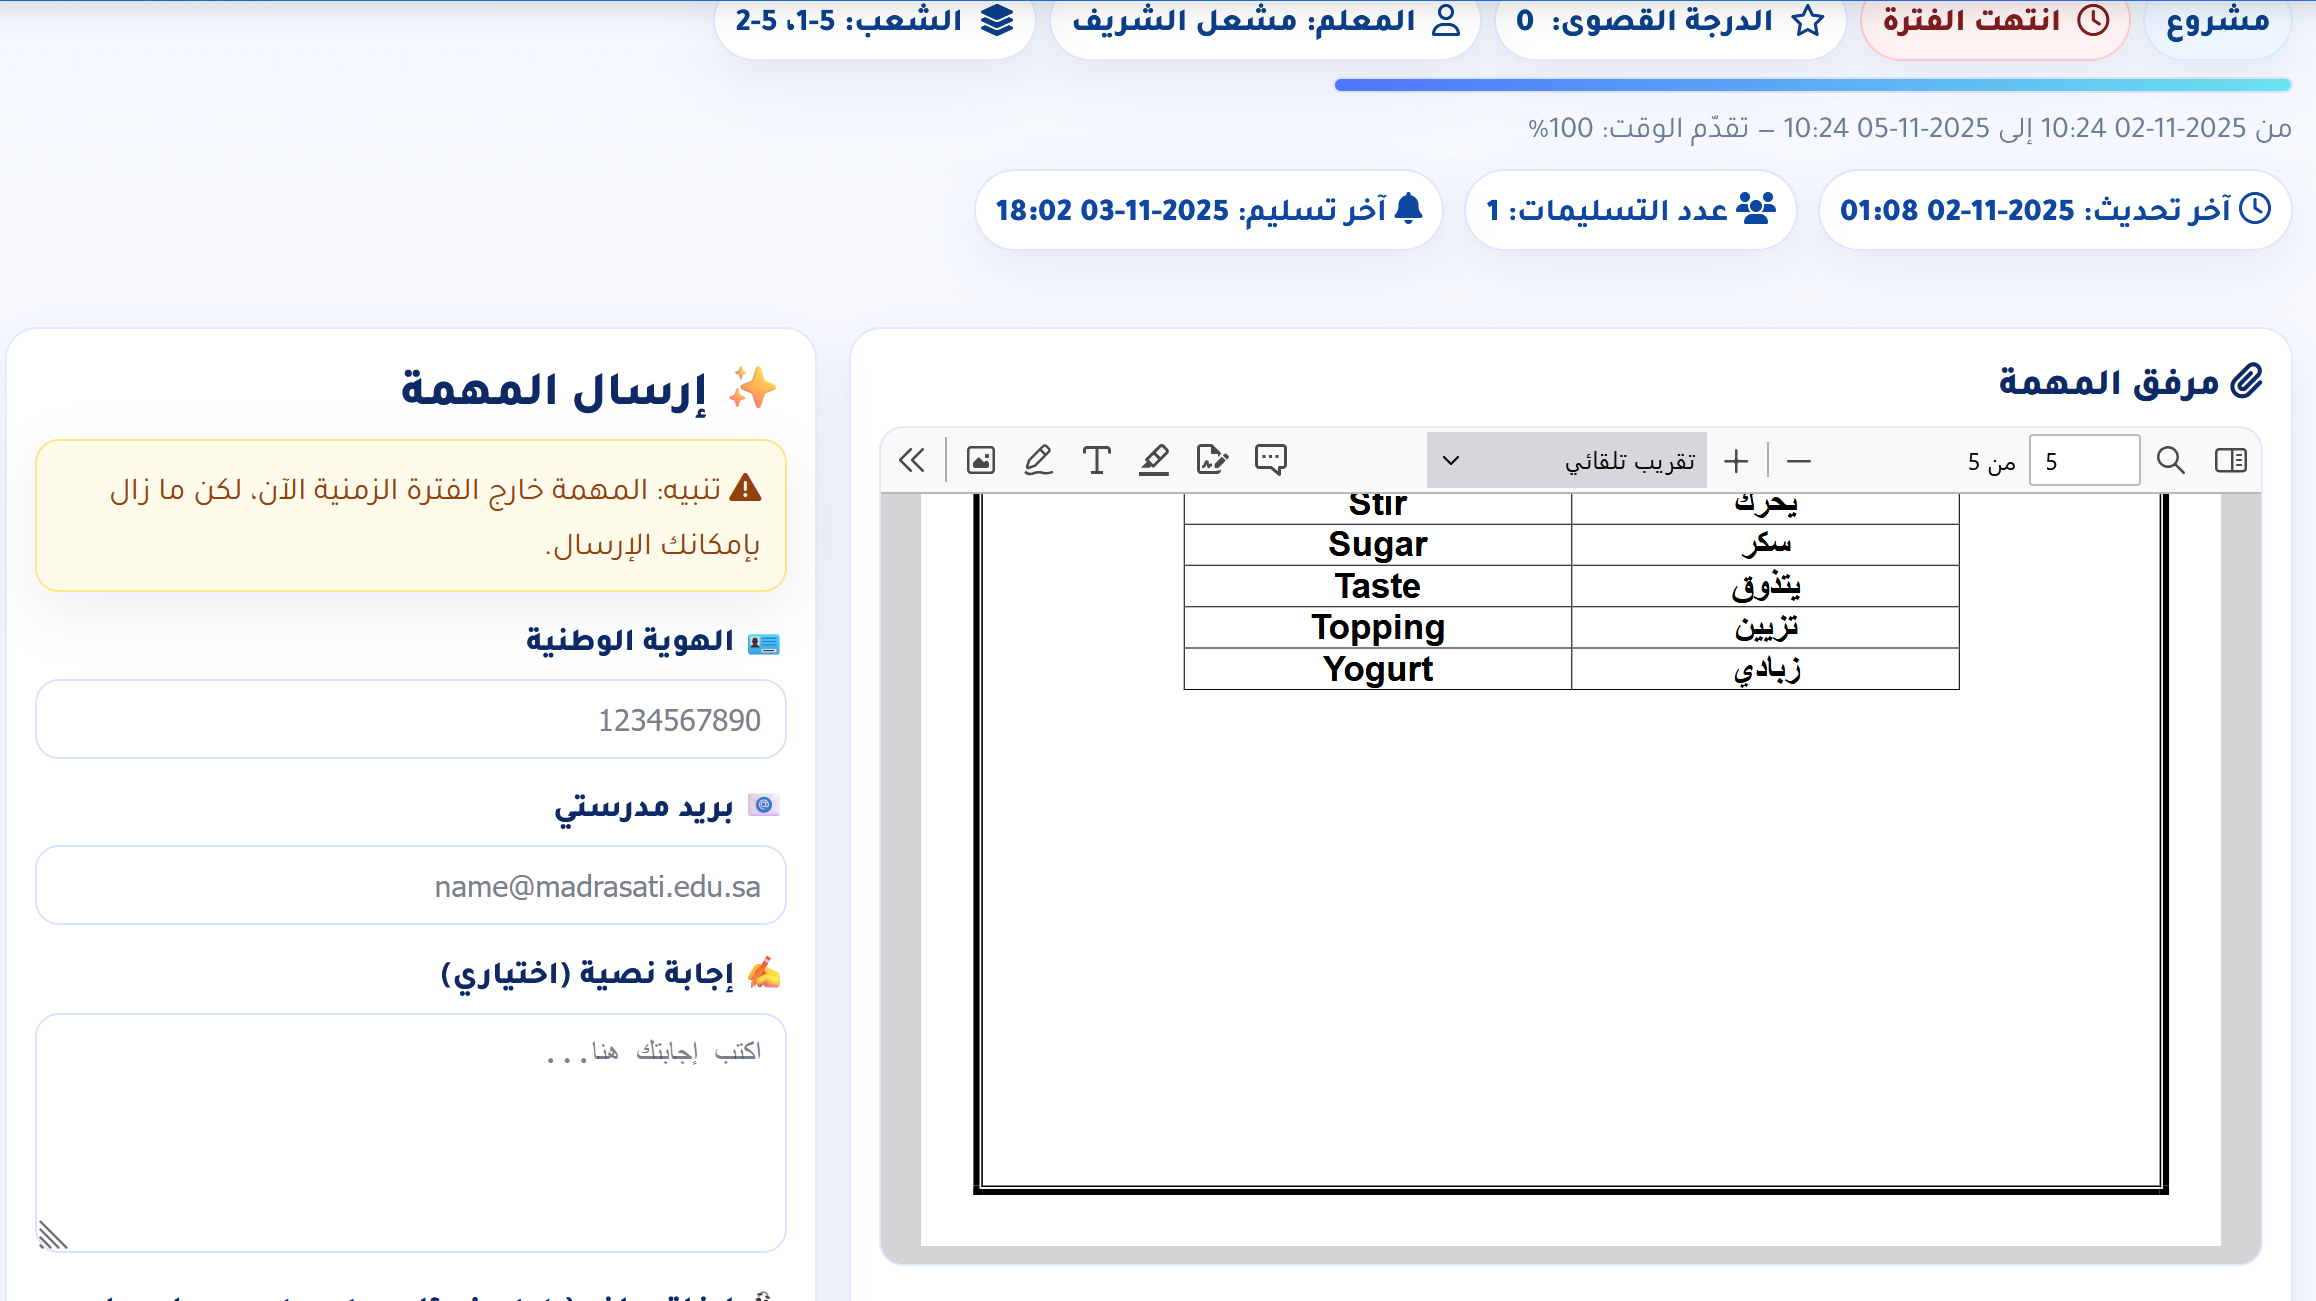The height and width of the screenshot is (1301, 2316).
Task: Zoom in with the plus icon
Action: (x=1736, y=461)
